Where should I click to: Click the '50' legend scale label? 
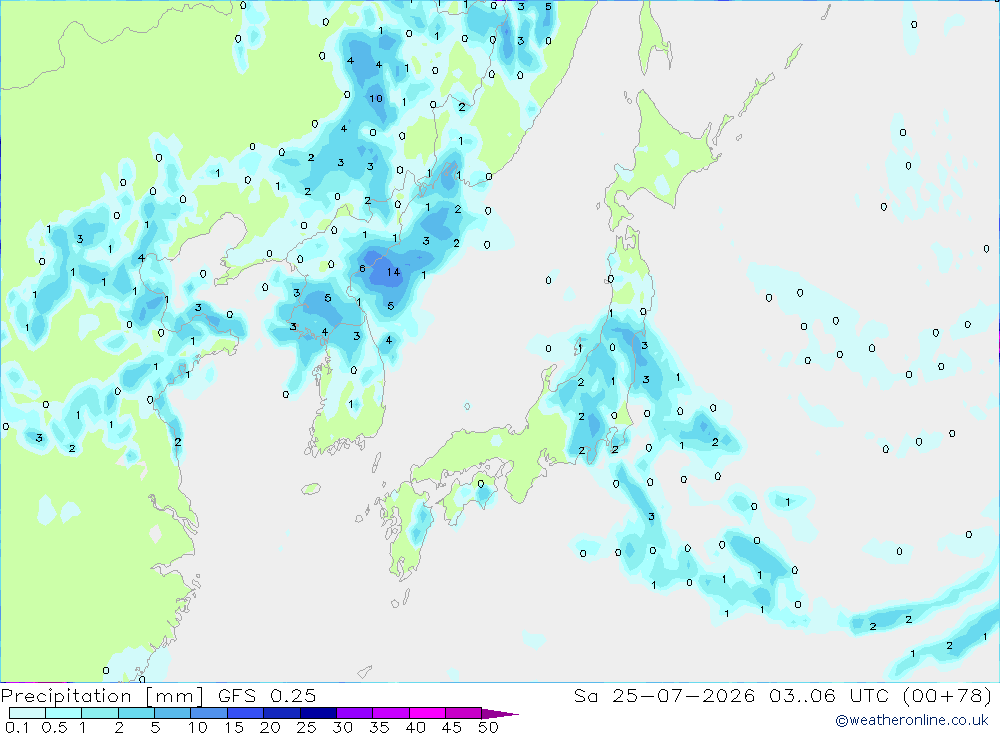click(489, 727)
